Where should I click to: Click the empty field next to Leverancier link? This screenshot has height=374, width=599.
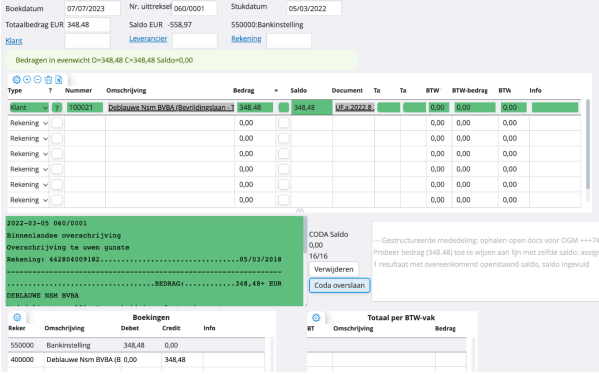coord(195,40)
